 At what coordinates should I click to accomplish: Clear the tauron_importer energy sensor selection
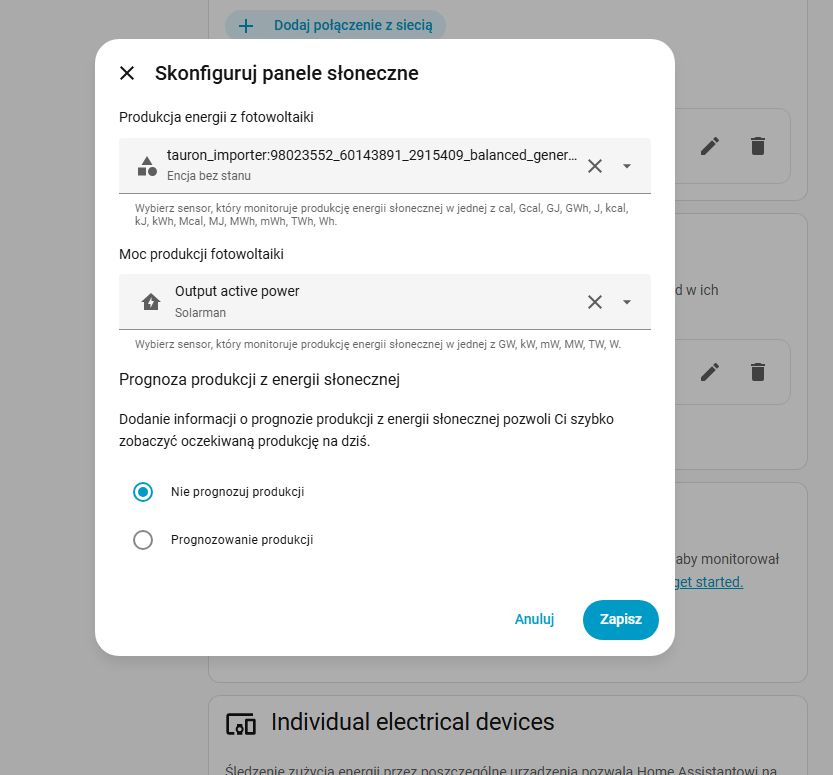[x=595, y=166]
